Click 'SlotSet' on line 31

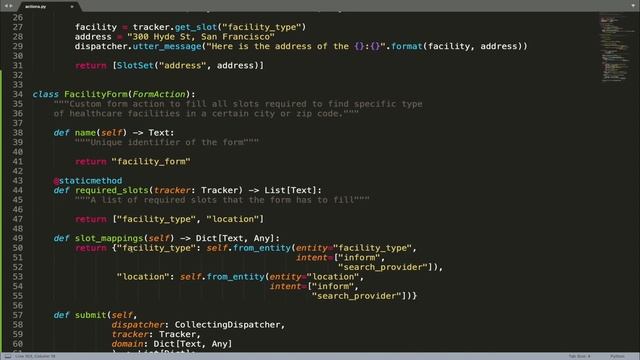tap(135, 65)
